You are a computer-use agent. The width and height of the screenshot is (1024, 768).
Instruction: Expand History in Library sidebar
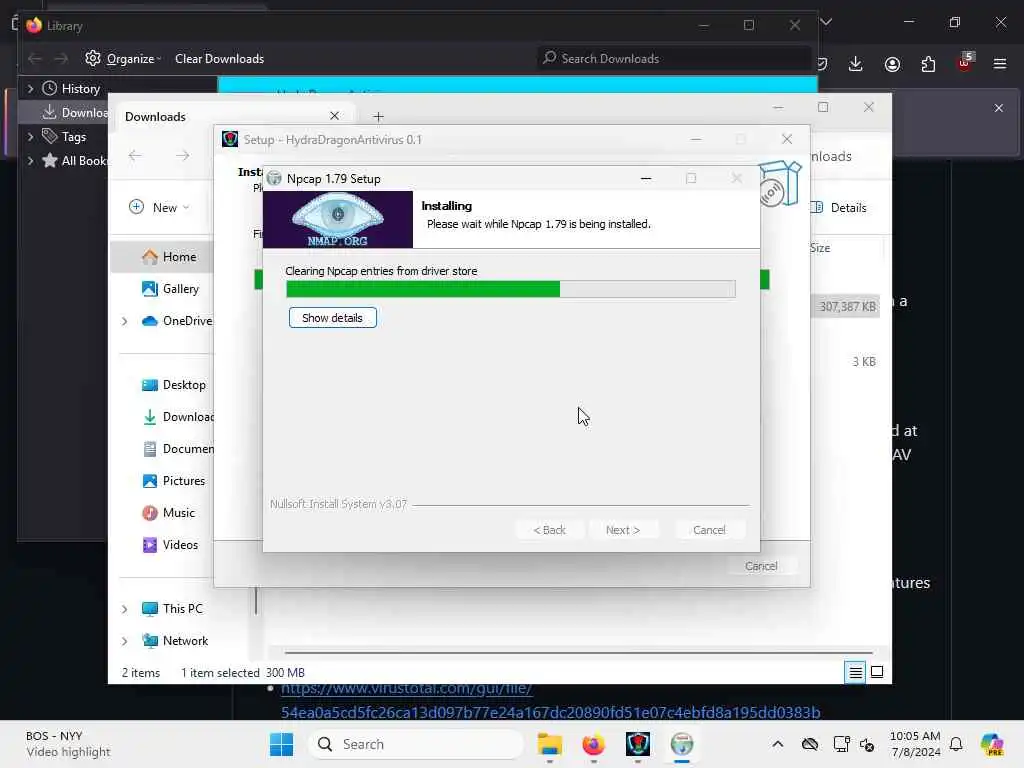pyautogui.click(x=31, y=88)
